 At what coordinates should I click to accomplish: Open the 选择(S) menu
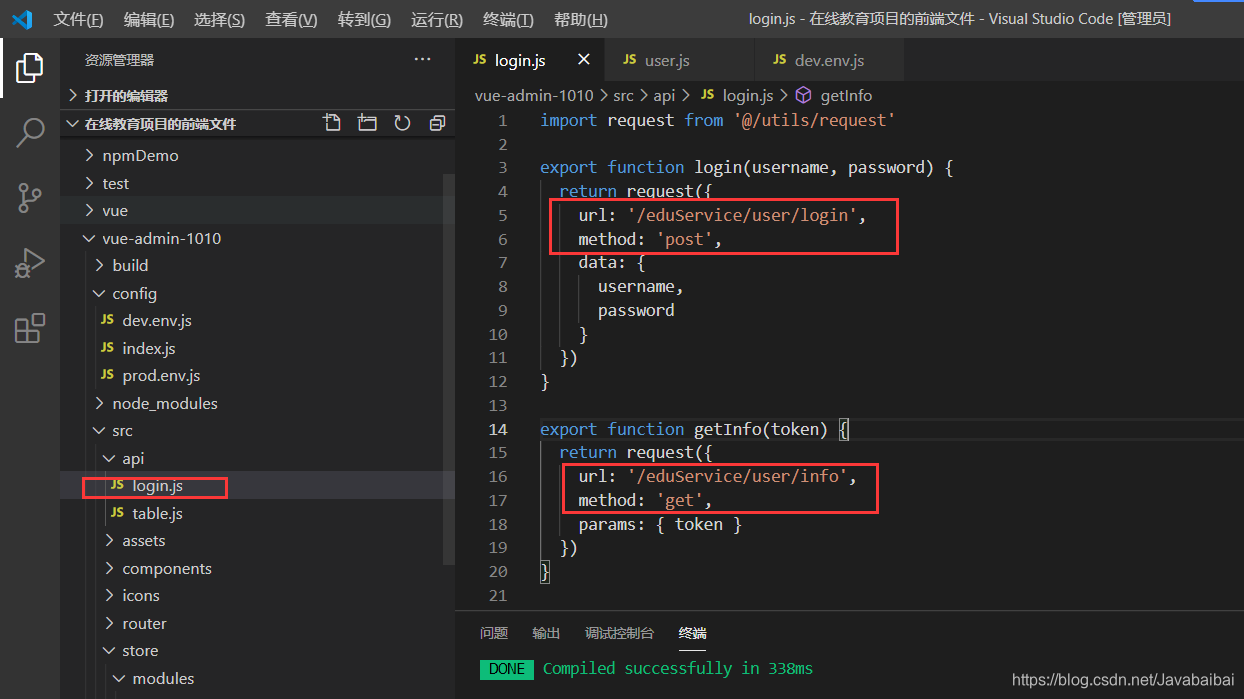coord(219,20)
